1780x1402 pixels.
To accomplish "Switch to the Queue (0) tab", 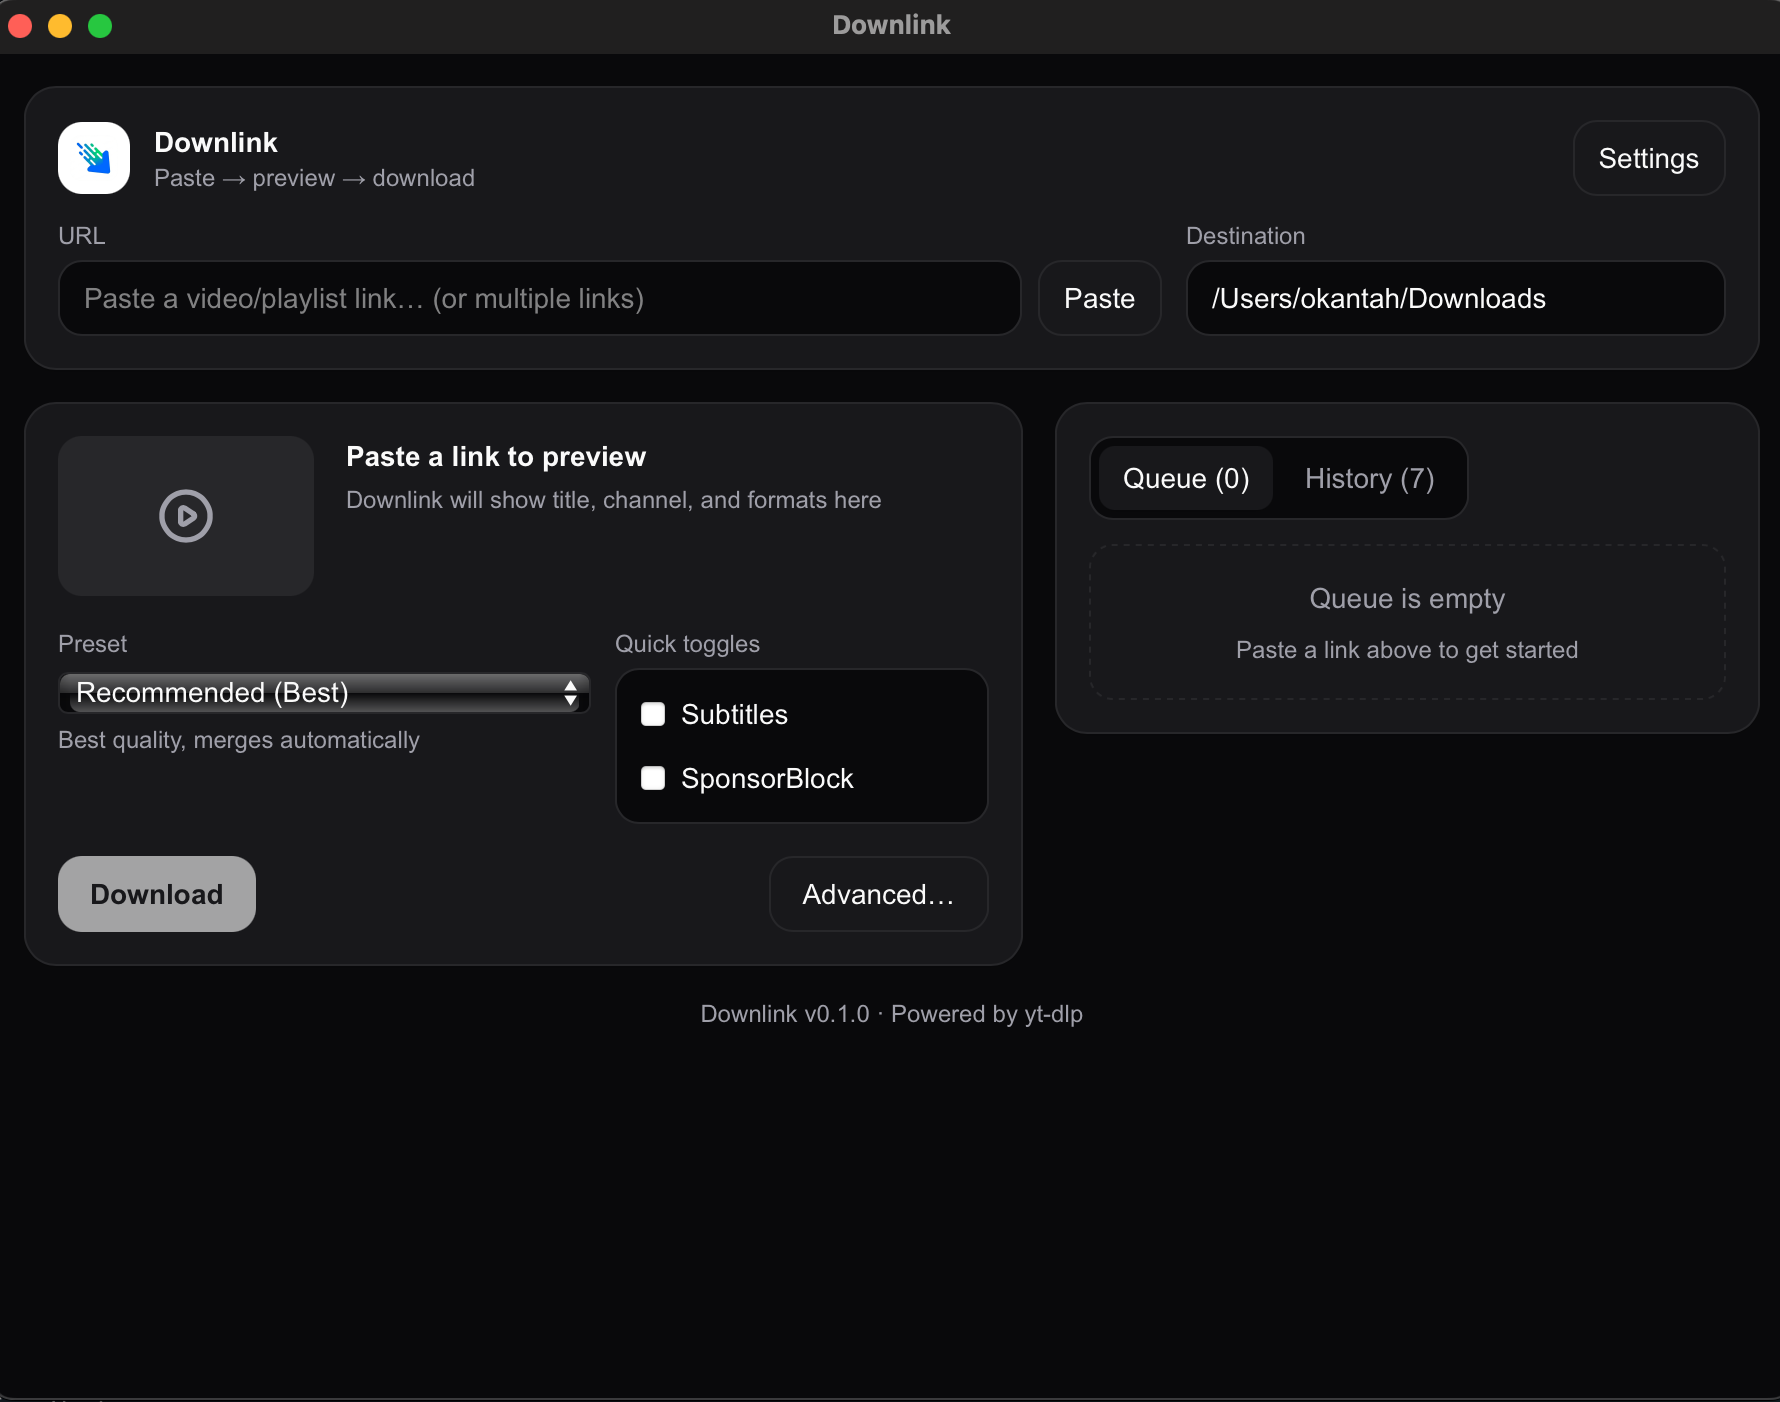I will click(x=1186, y=478).
